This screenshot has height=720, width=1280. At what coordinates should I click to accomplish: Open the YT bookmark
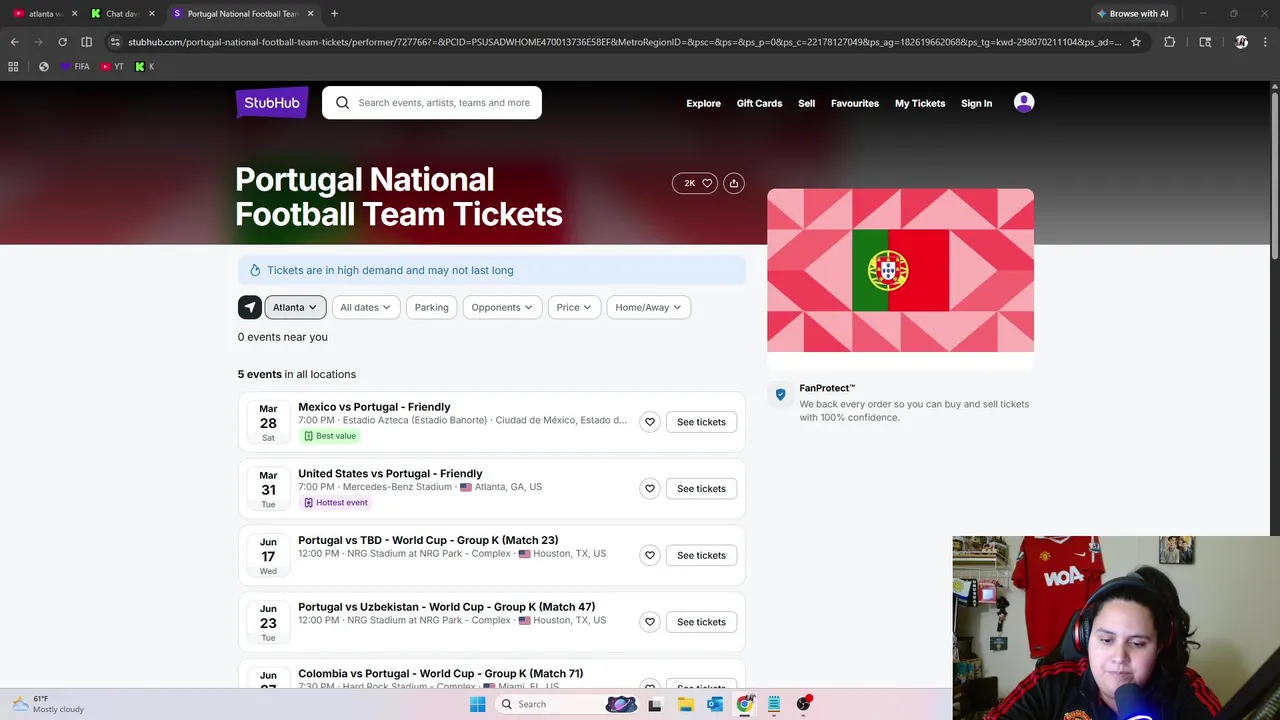112,66
